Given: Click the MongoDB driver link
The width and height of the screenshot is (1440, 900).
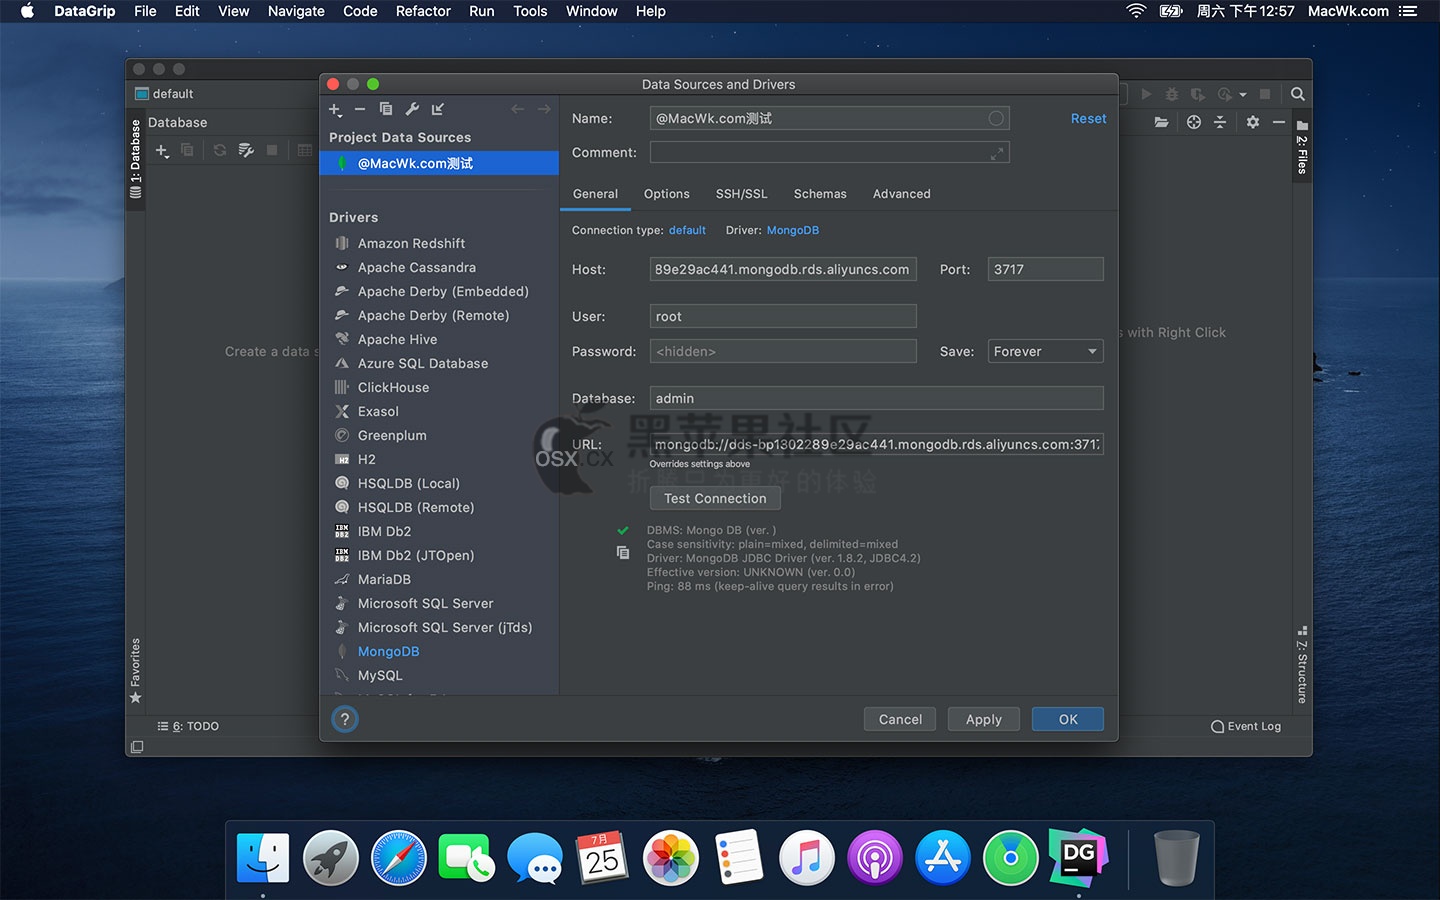Looking at the screenshot, I should (x=793, y=230).
